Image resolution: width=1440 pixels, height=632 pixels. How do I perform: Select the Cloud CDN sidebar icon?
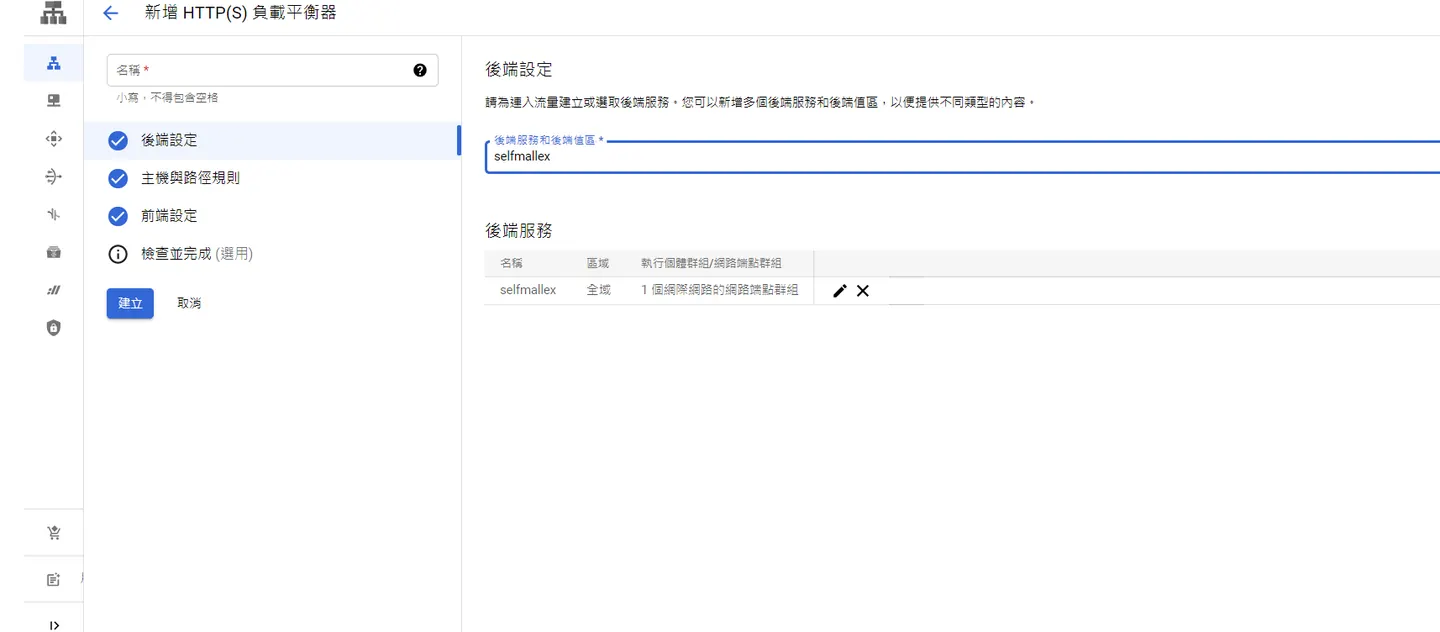(54, 139)
